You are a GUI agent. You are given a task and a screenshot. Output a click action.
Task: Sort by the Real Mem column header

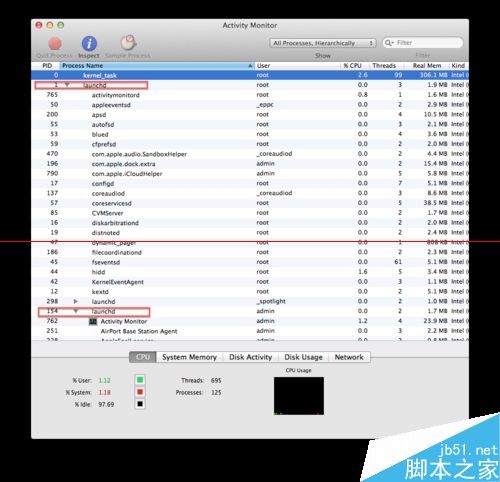427,66
